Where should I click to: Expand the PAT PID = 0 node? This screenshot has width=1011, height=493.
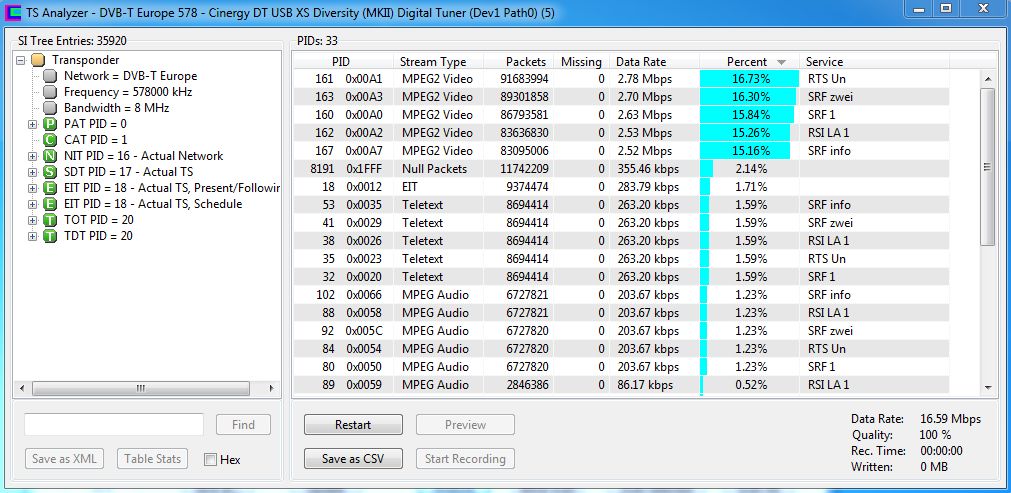pyautogui.click(x=33, y=124)
